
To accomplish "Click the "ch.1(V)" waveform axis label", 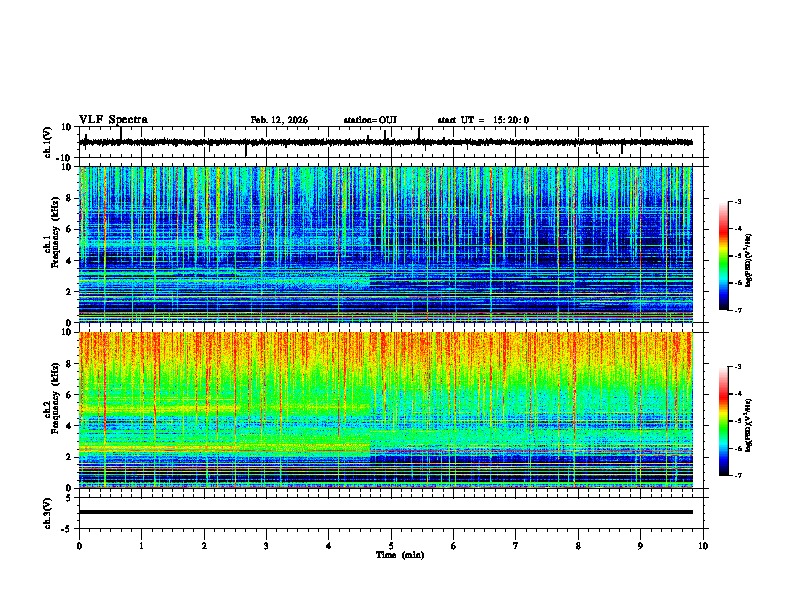I will point(48,142).
